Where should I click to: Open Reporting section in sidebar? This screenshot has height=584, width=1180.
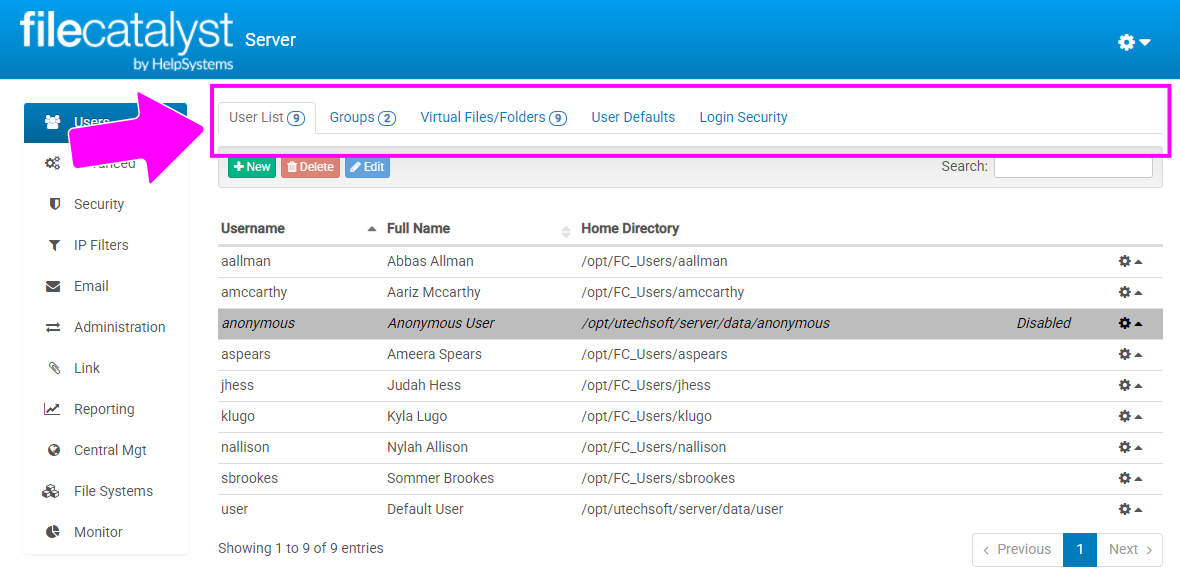coord(105,409)
